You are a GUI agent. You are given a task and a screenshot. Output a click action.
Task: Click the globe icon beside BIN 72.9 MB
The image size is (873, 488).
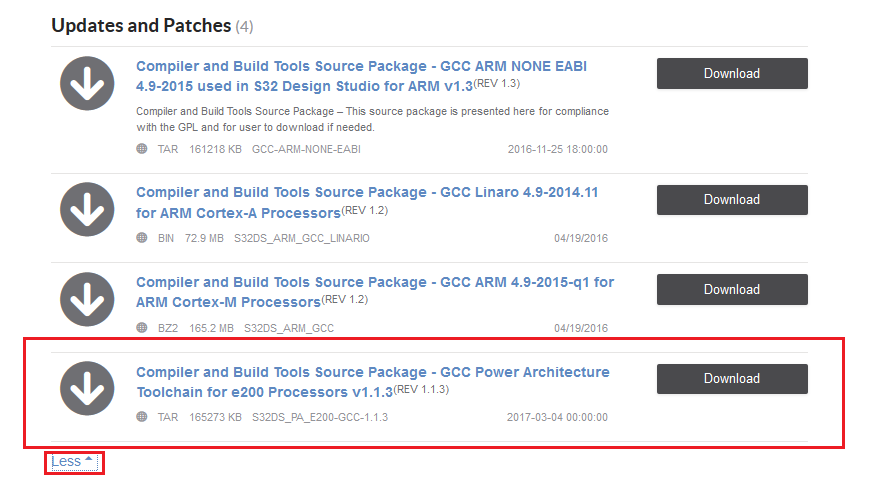142,238
